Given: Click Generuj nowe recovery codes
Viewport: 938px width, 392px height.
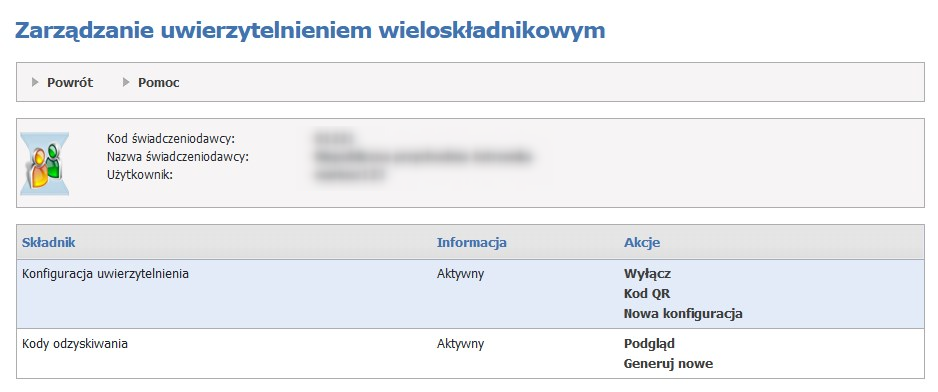Looking at the screenshot, I should tap(668, 363).
